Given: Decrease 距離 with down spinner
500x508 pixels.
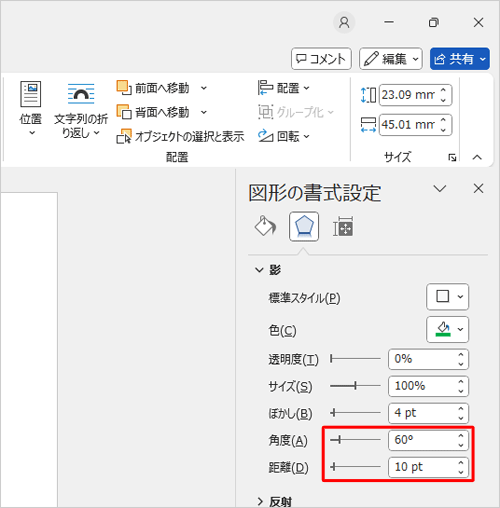Looking at the screenshot, I should tap(461, 472).
